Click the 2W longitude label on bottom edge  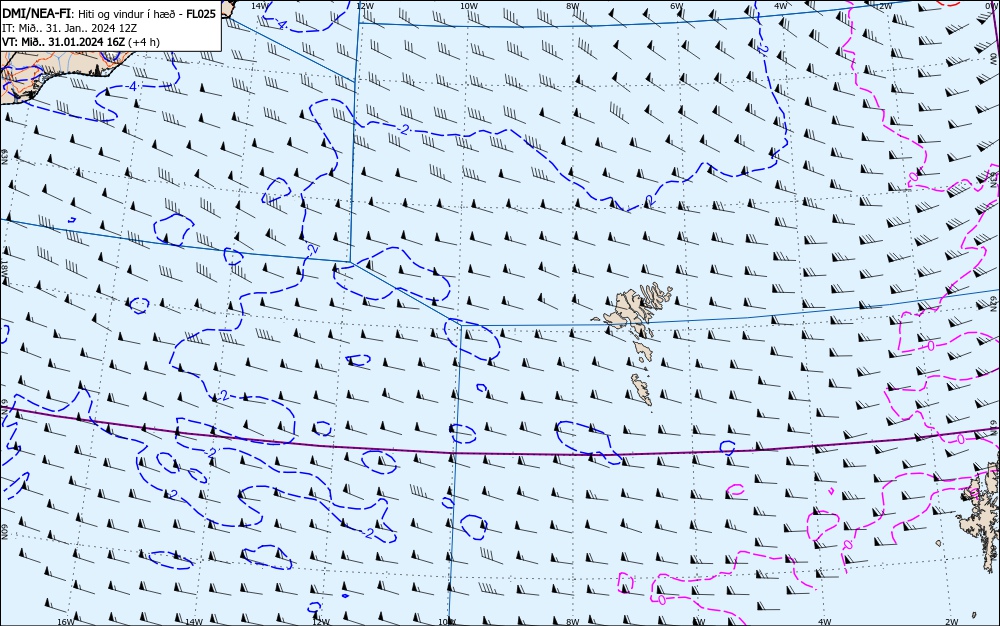tap(952, 622)
